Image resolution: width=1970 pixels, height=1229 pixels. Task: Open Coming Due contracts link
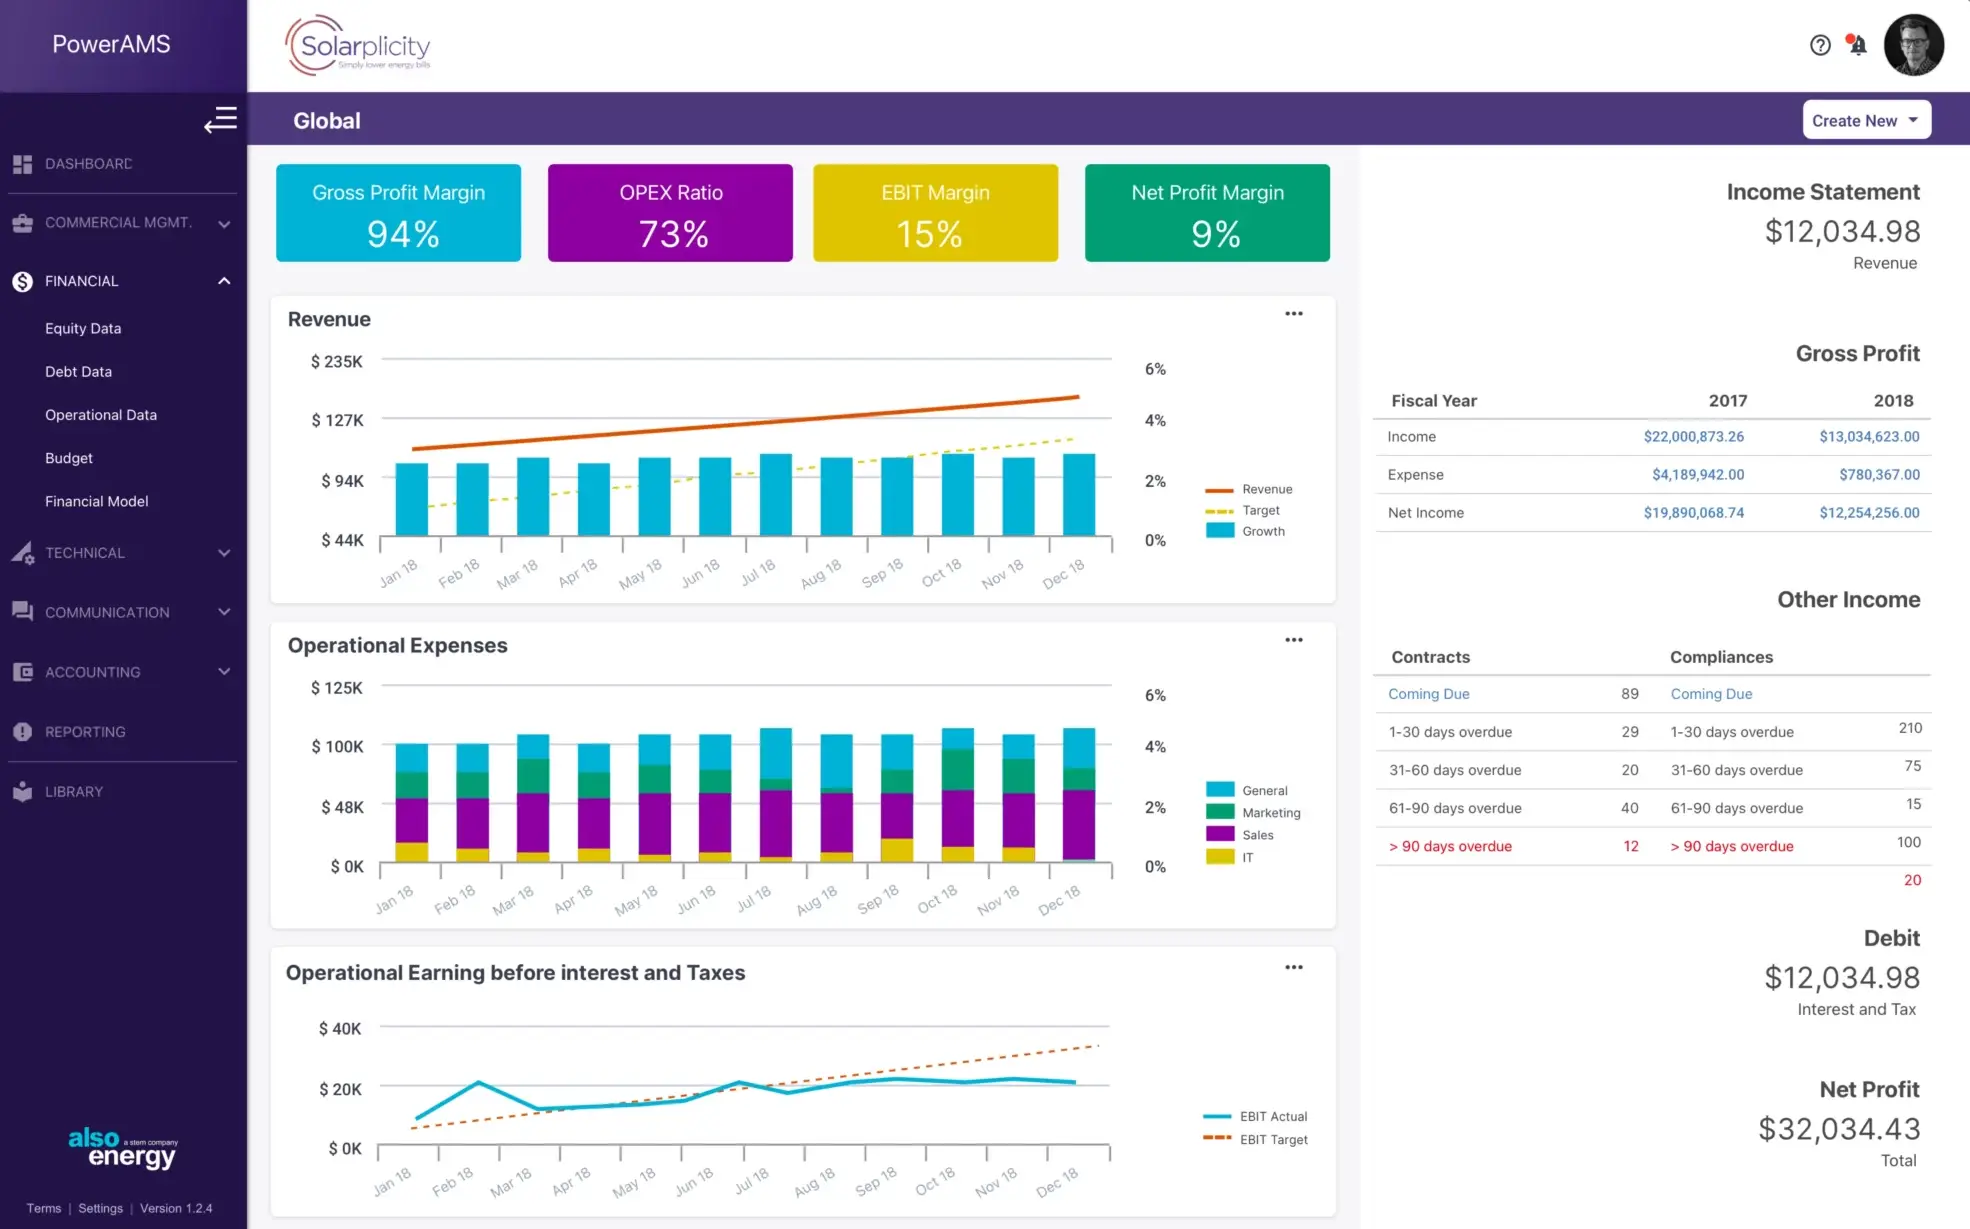click(x=1428, y=693)
